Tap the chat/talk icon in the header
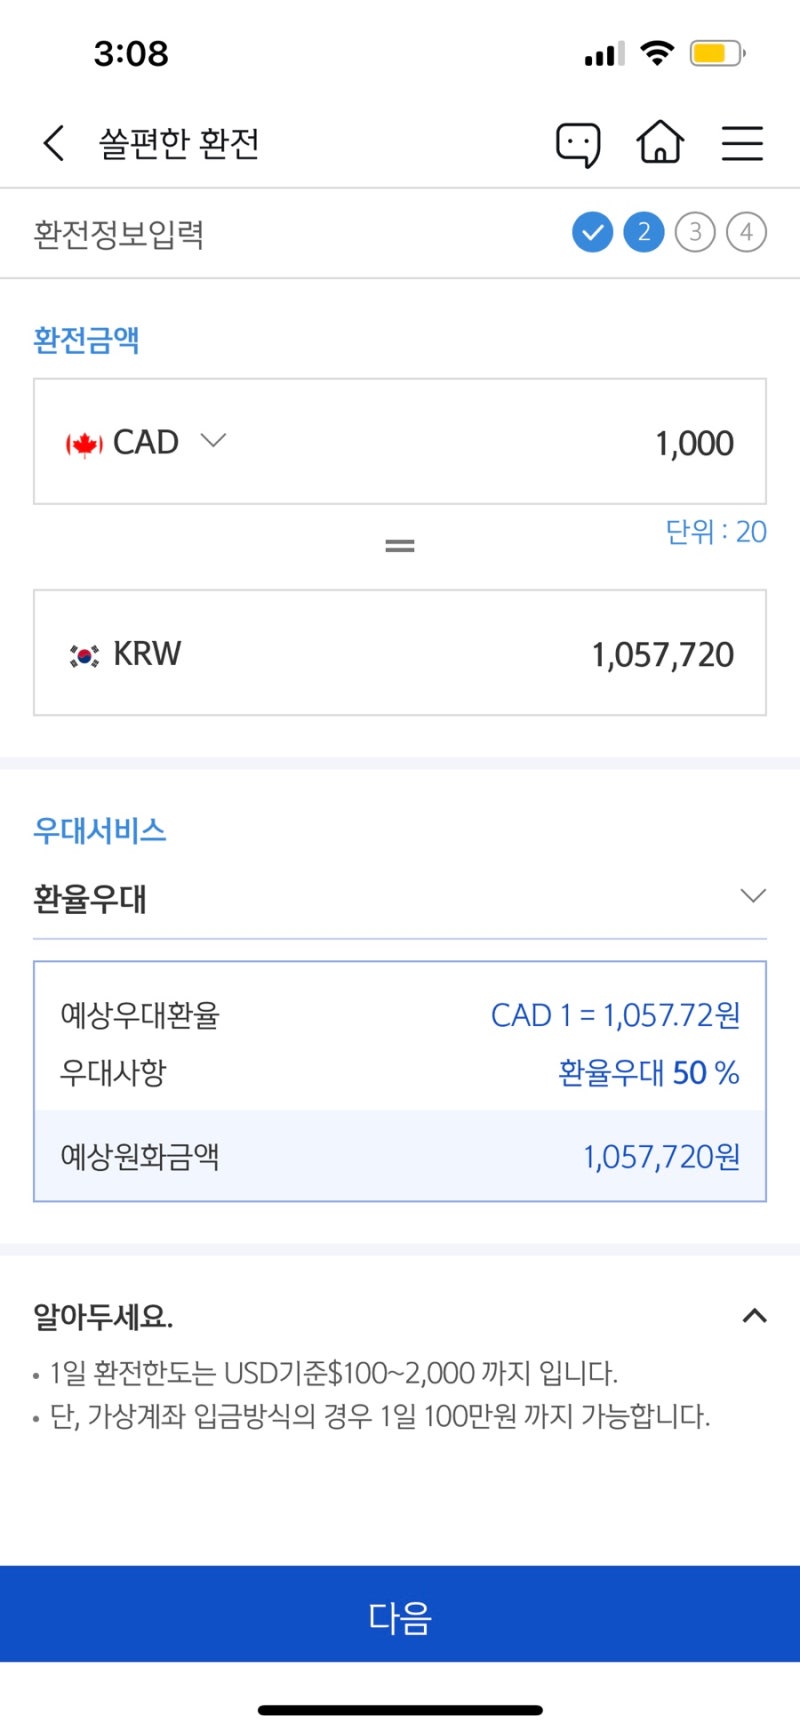800x1732 pixels. [578, 143]
